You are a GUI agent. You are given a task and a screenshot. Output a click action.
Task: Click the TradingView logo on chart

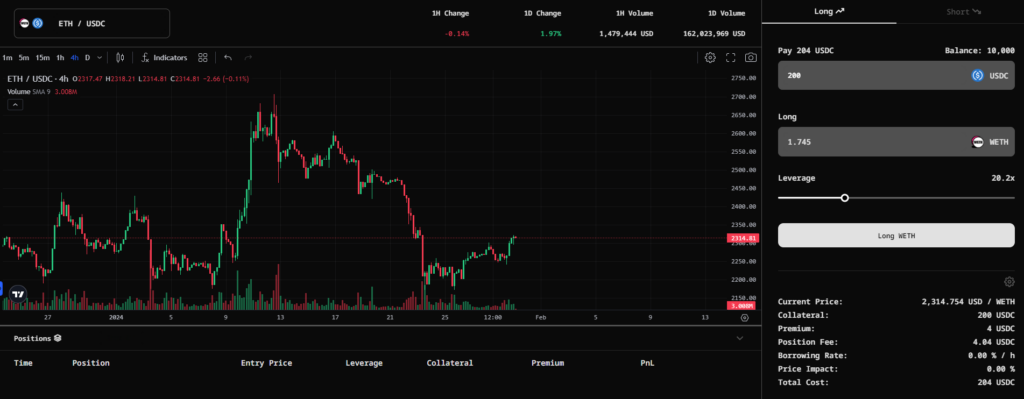19,294
